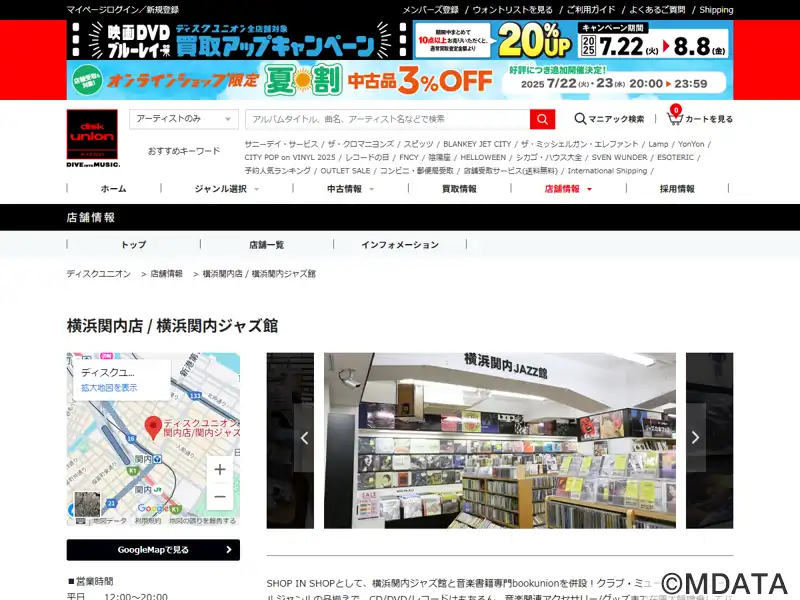Click keyword ESOTERIC
This screenshot has width=800, height=600.
pyautogui.click(x=676, y=158)
